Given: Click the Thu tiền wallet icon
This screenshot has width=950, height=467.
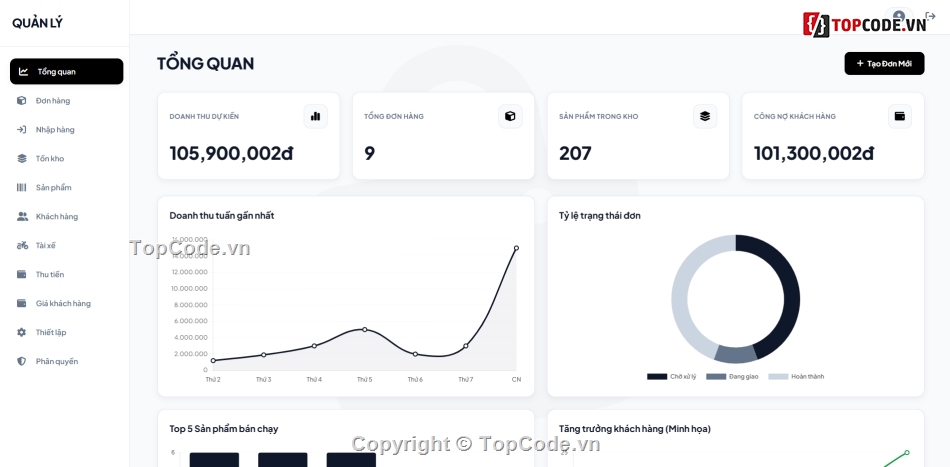Looking at the screenshot, I should point(22,274).
